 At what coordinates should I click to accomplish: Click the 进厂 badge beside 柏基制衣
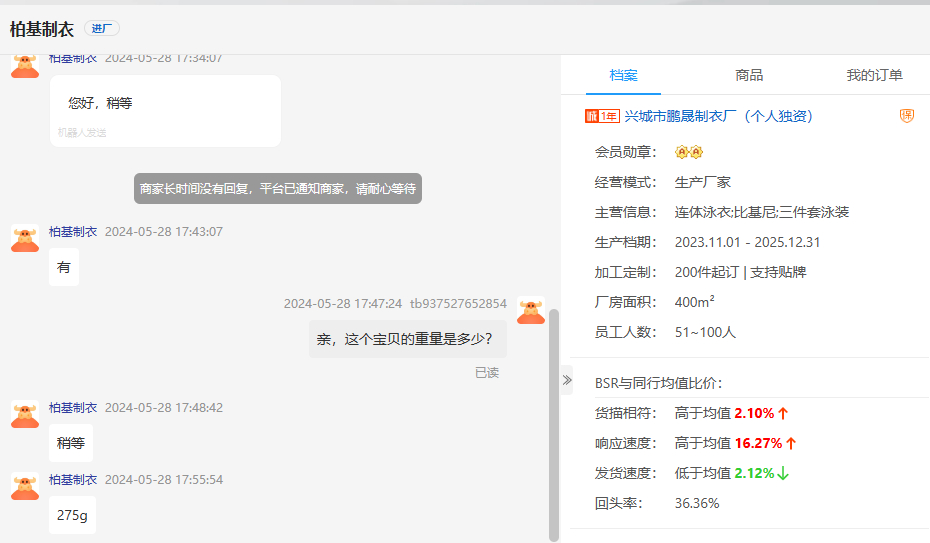coord(101,28)
